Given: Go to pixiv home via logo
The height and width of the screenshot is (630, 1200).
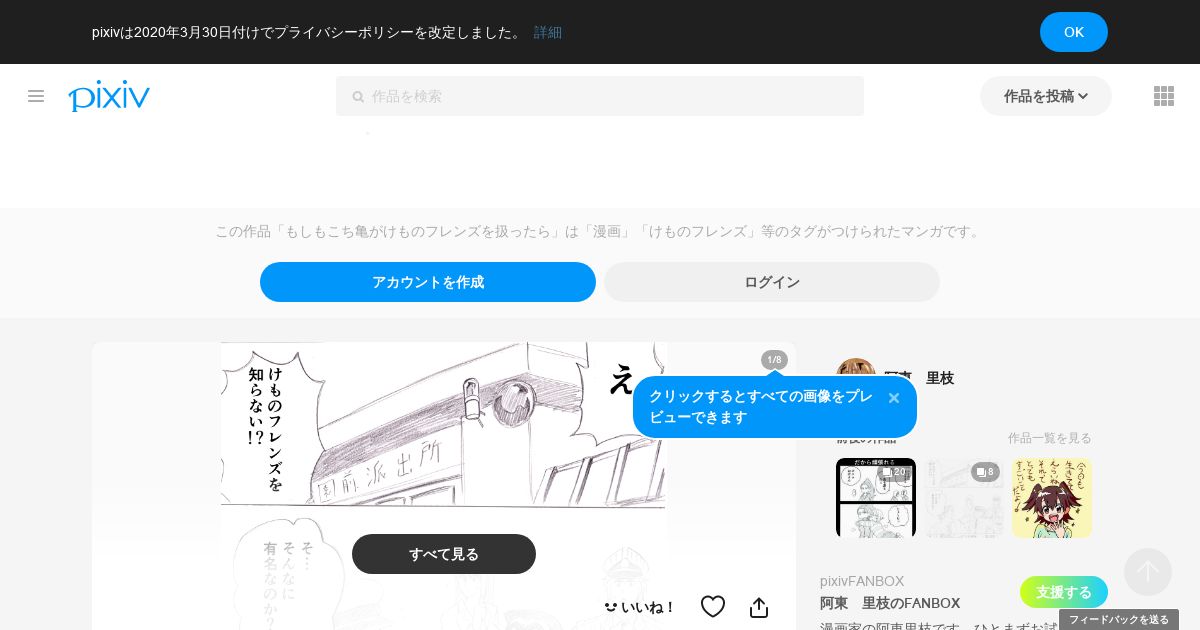Looking at the screenshot, I should (109, 96).
